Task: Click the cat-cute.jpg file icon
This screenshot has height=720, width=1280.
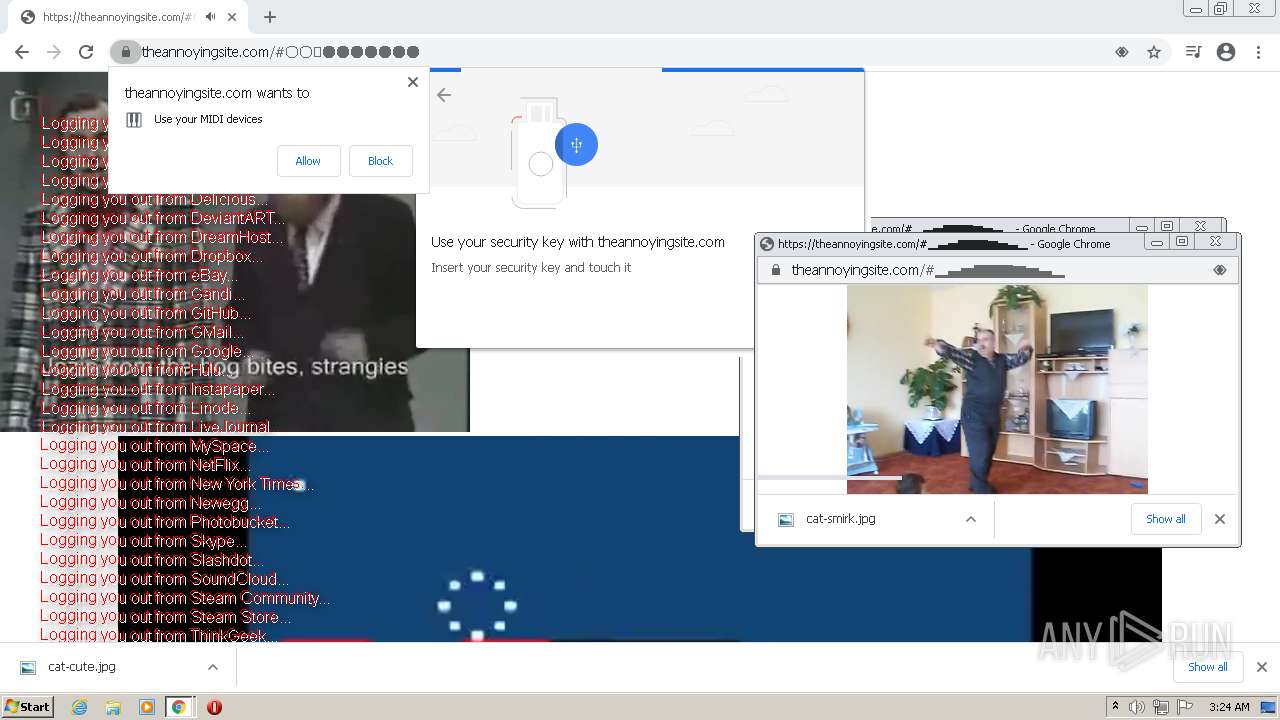Action: tap(28, 667)
